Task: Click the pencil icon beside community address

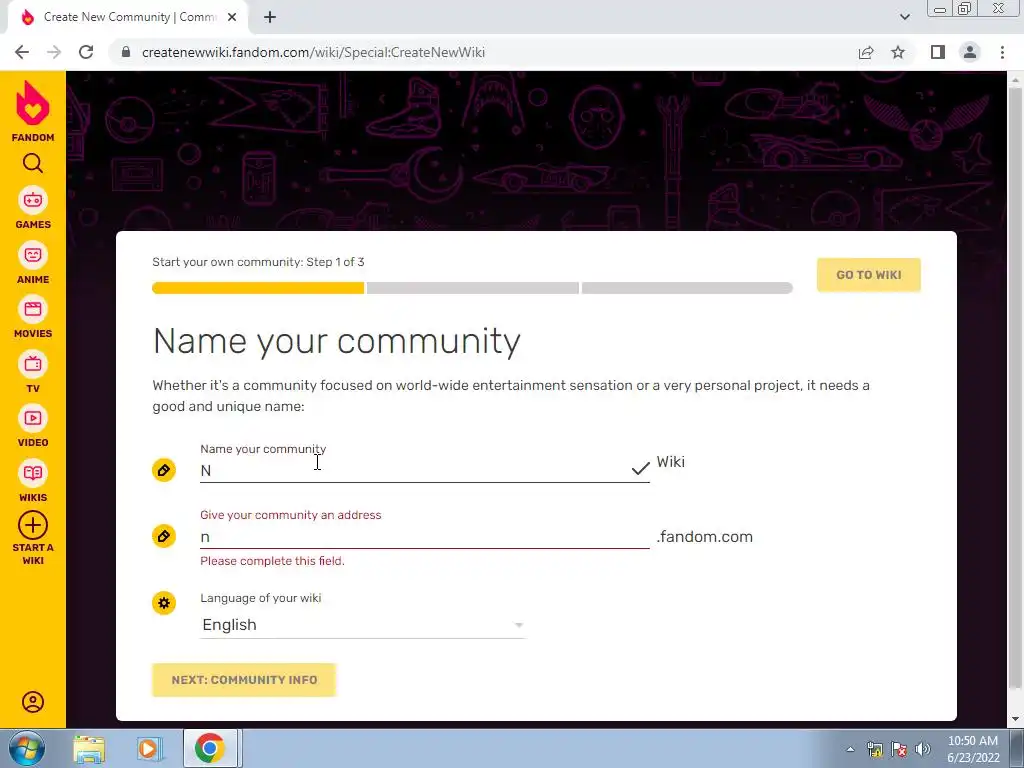Action: [164, 536]
